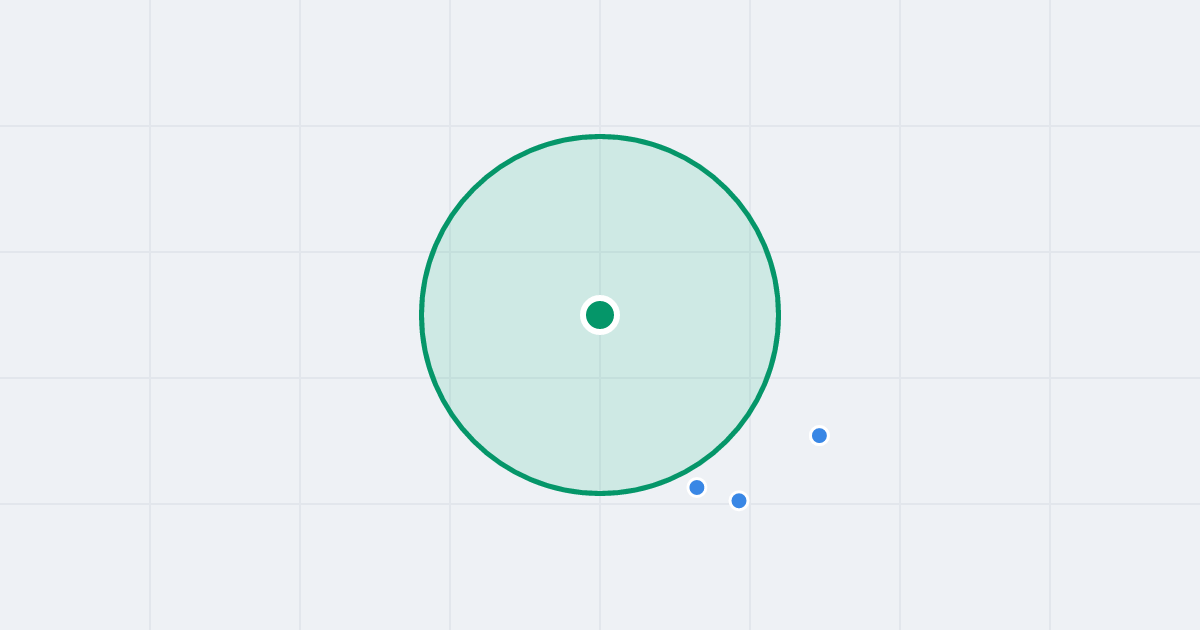1200x630 pixels.
Task: Pick the lowest blue dot on the map
Action: 739,500
